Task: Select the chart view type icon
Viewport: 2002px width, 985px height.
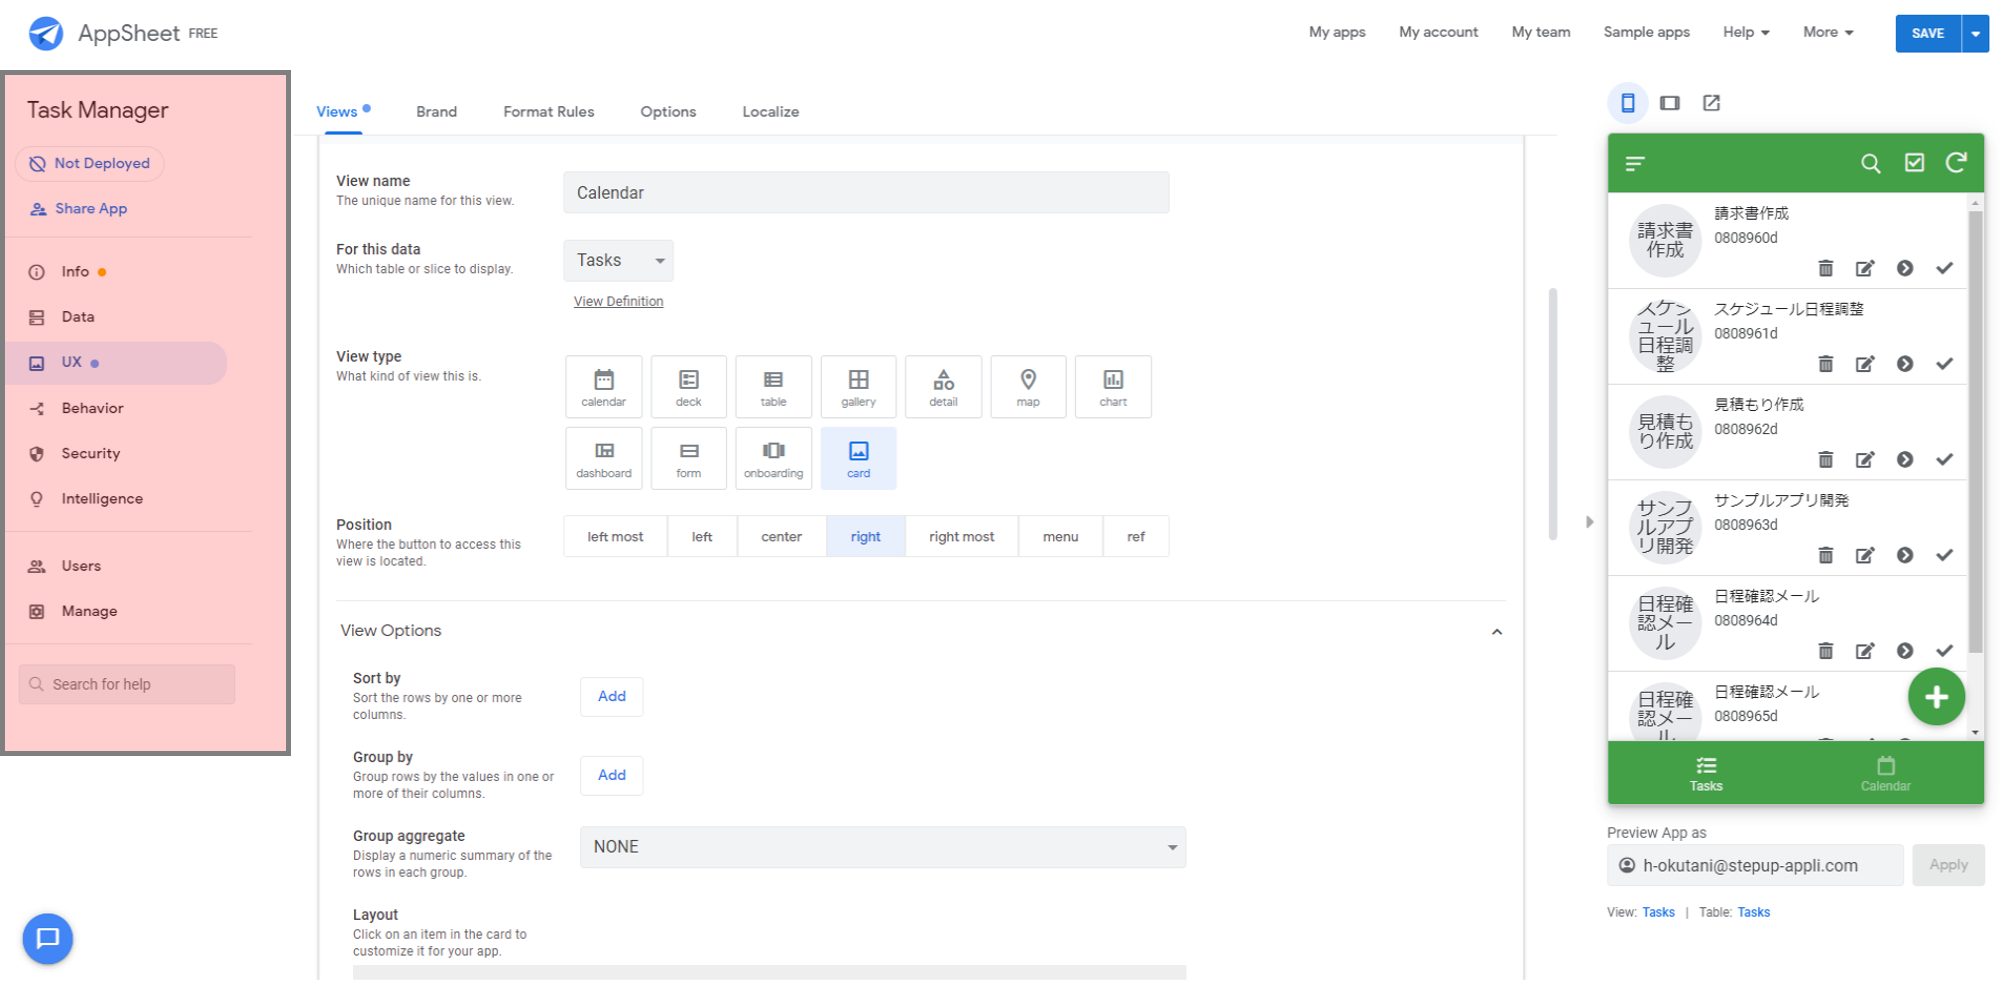Action: (x=1112, y=386)
